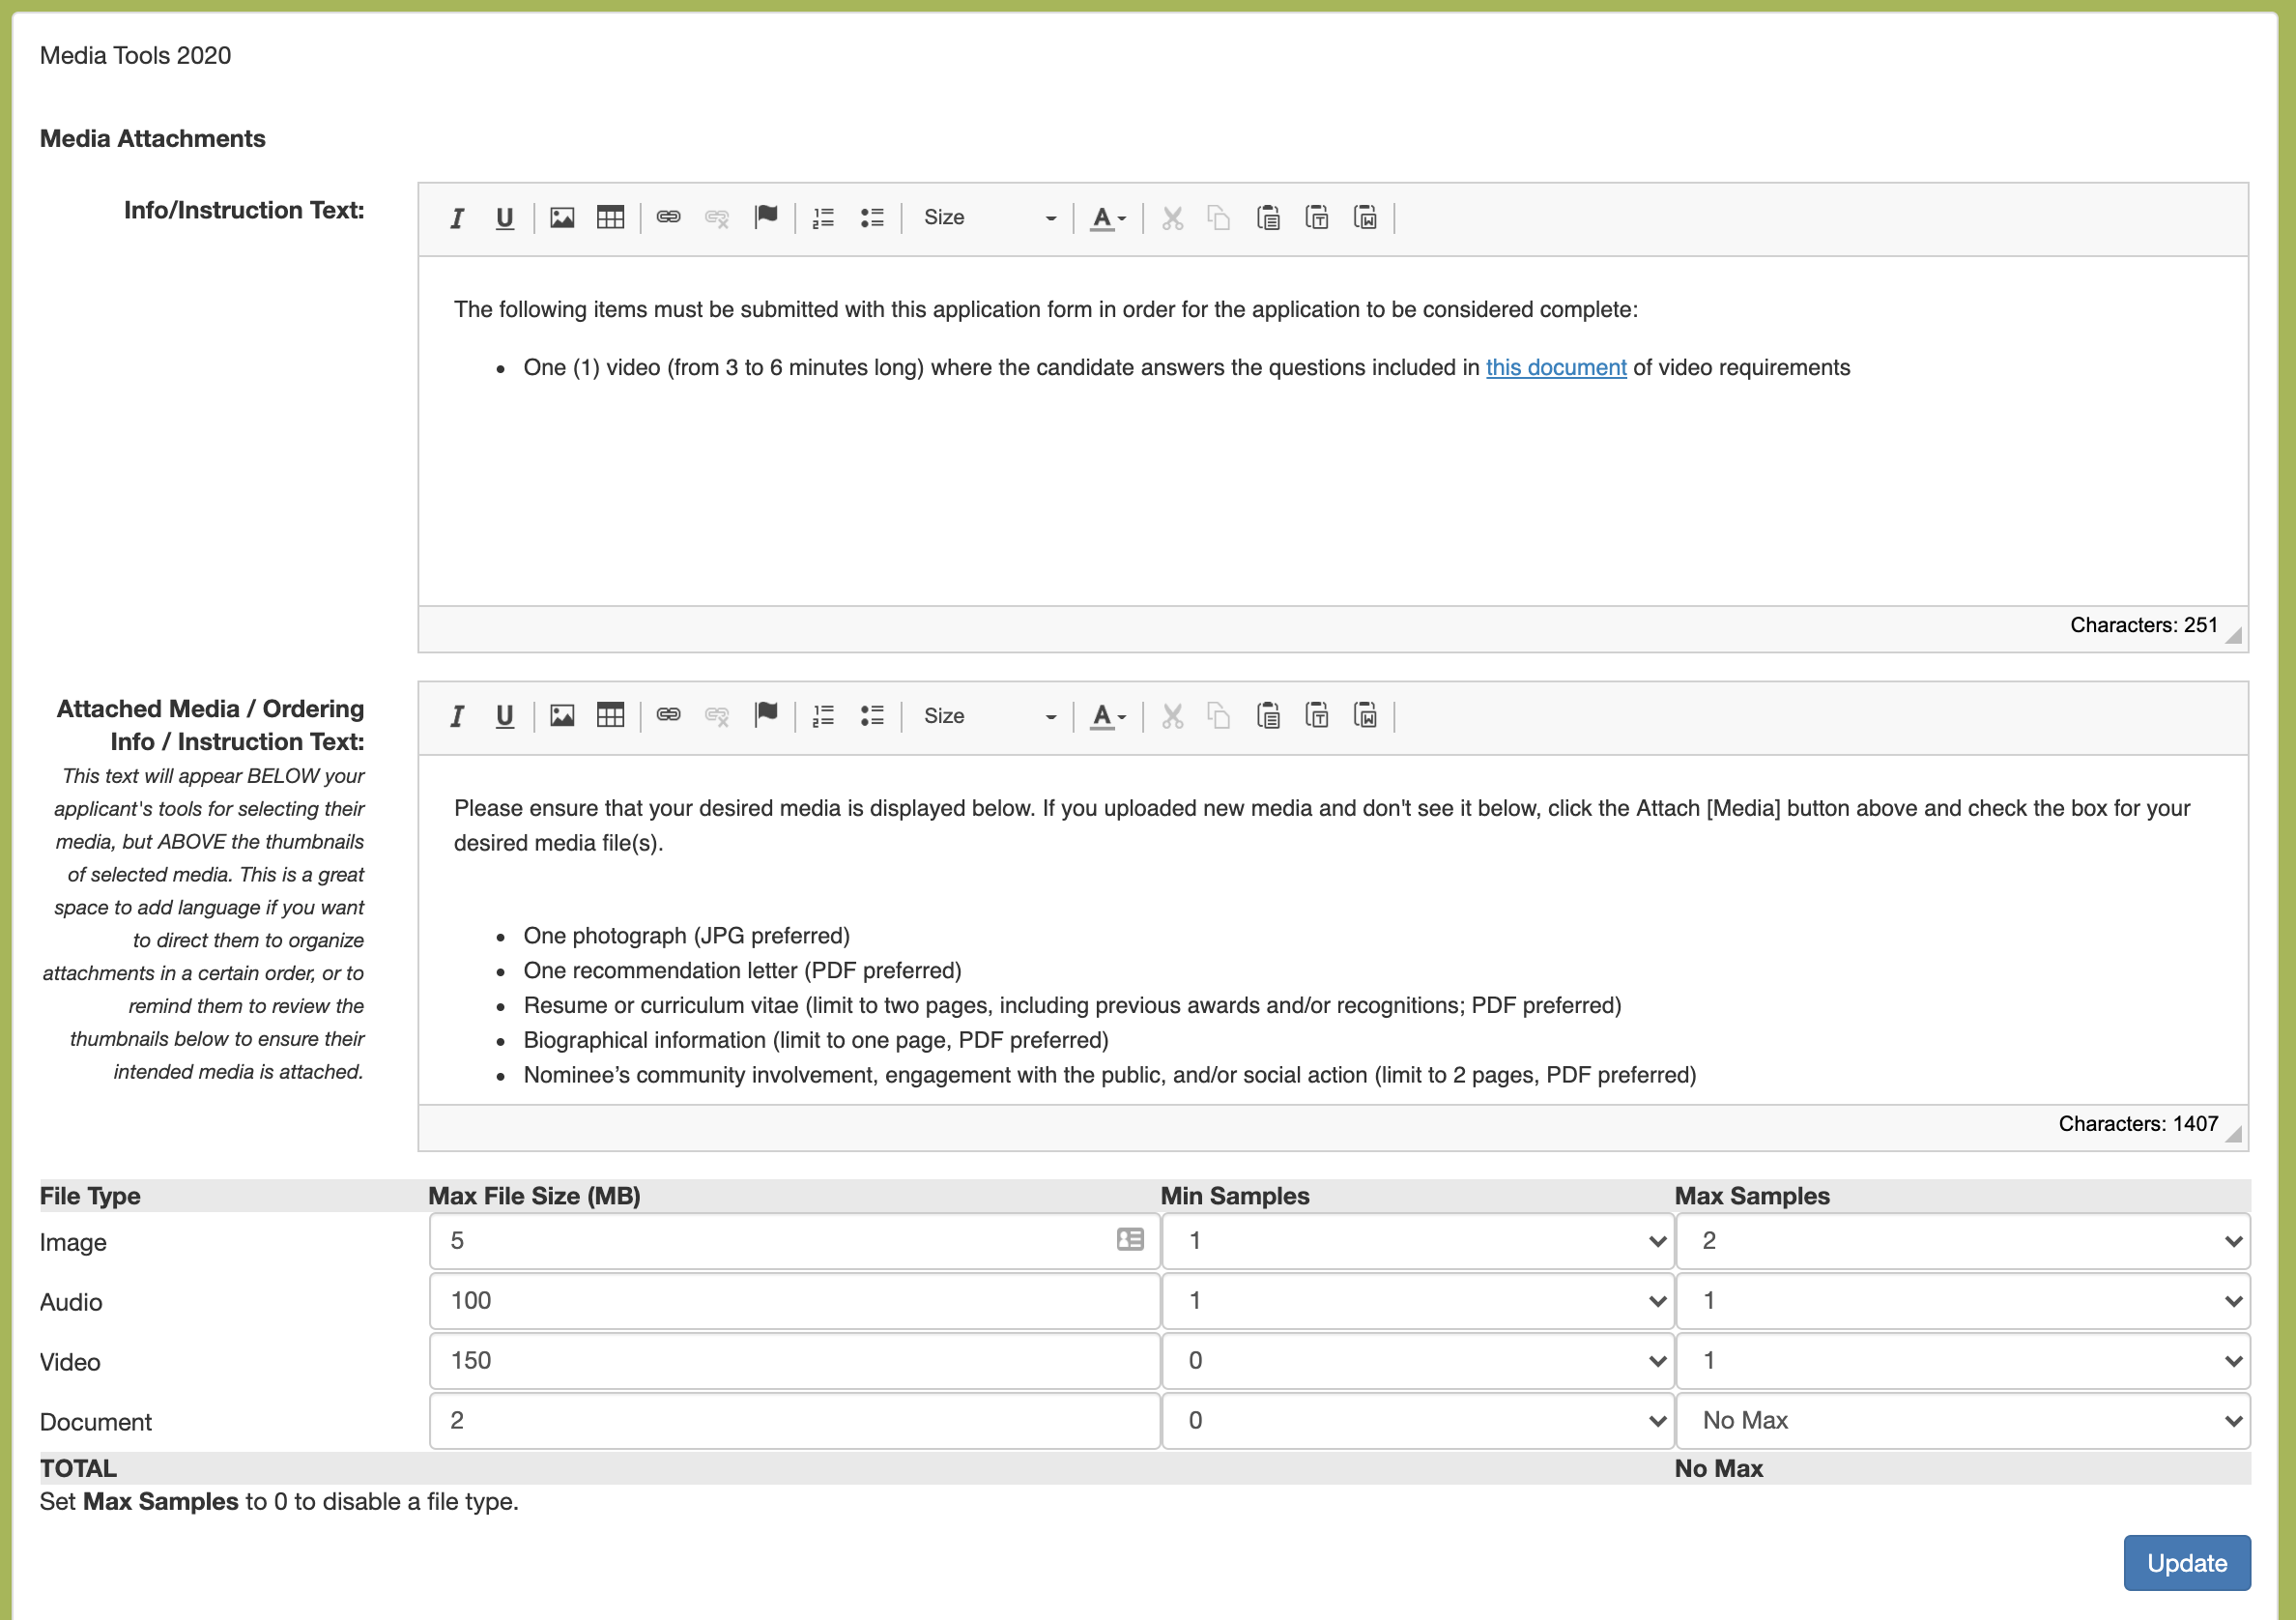The width and height of the screenshot is (2296, 1620).
Task: Click paste icon in Info/Instruction Text editor
Action: [1268, 218]
